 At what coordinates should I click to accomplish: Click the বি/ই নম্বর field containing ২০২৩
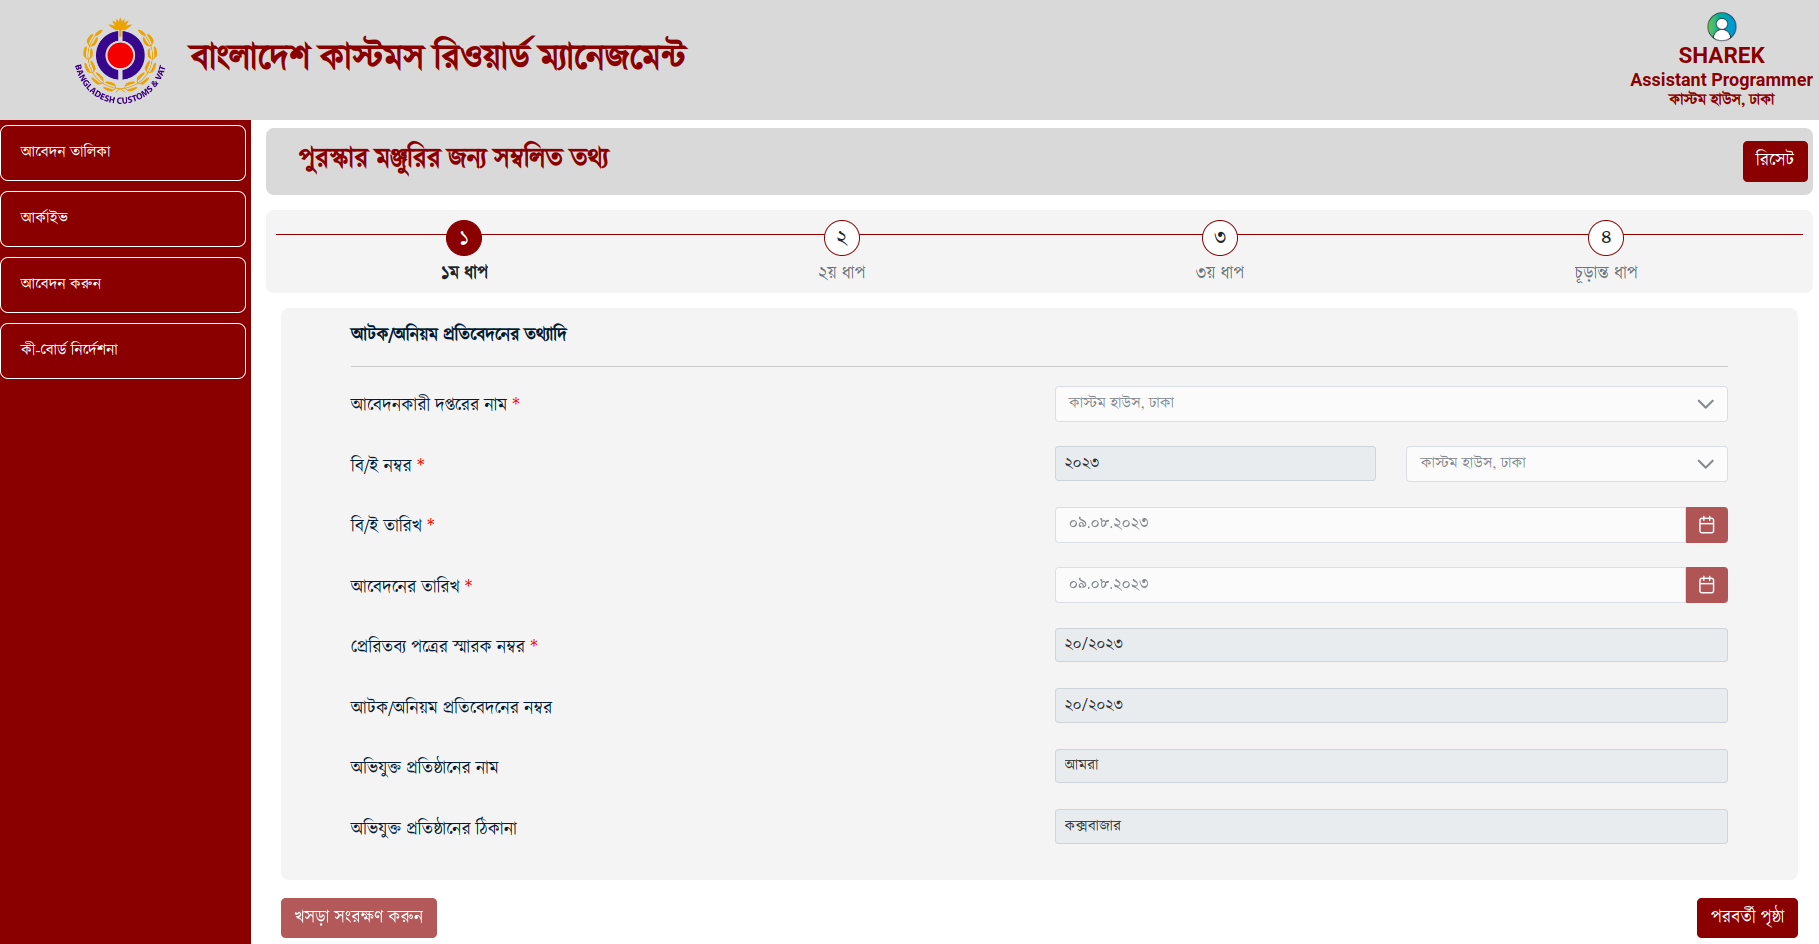[1215, 464]
